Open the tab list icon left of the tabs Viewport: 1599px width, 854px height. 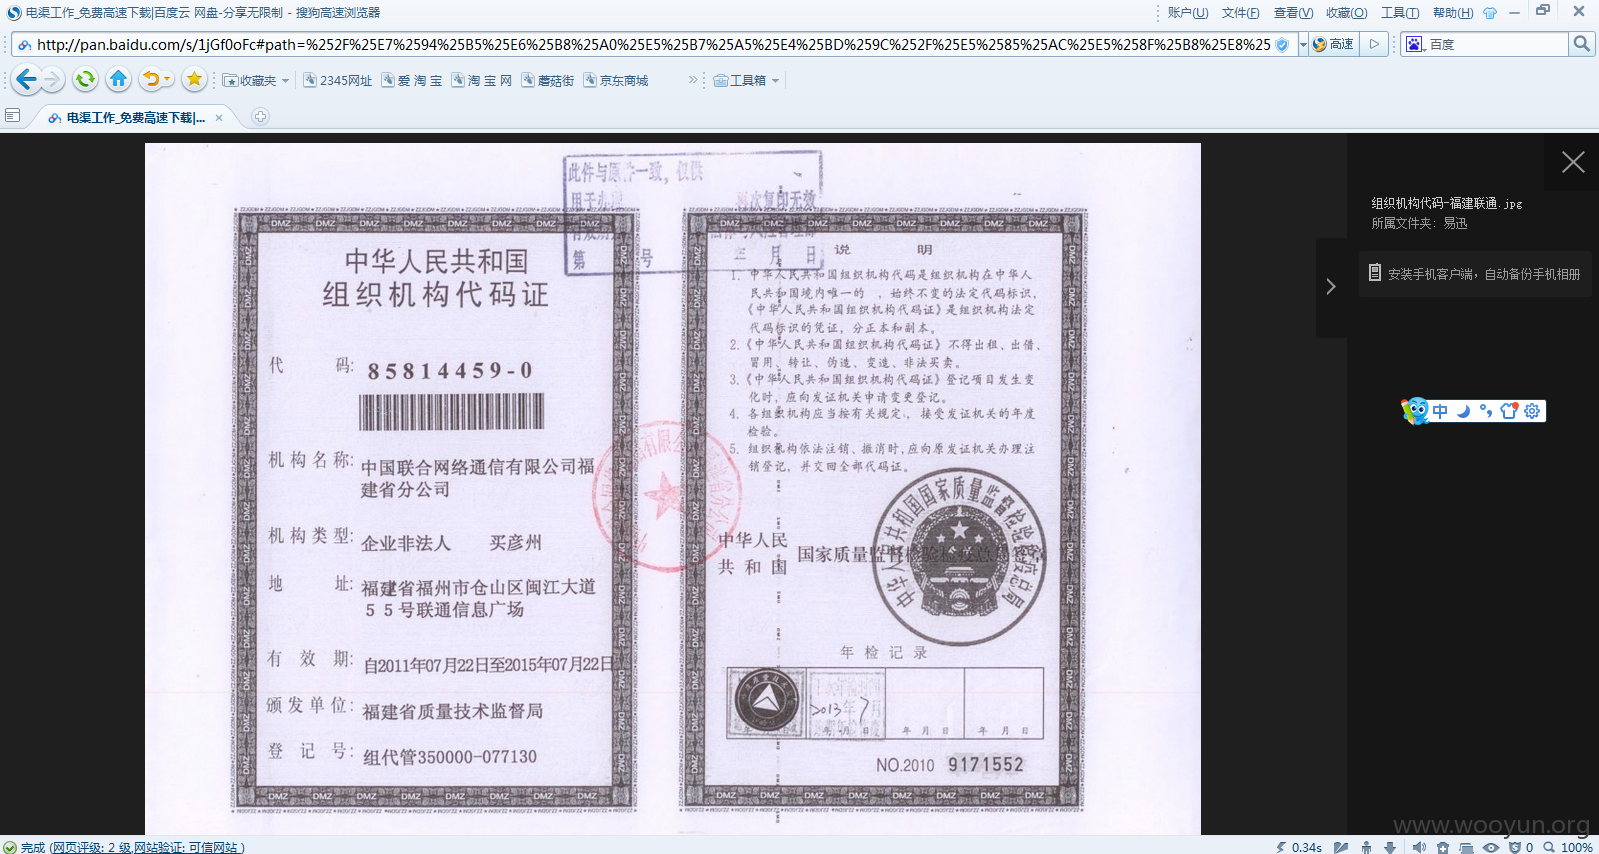[x=13, y=116]
